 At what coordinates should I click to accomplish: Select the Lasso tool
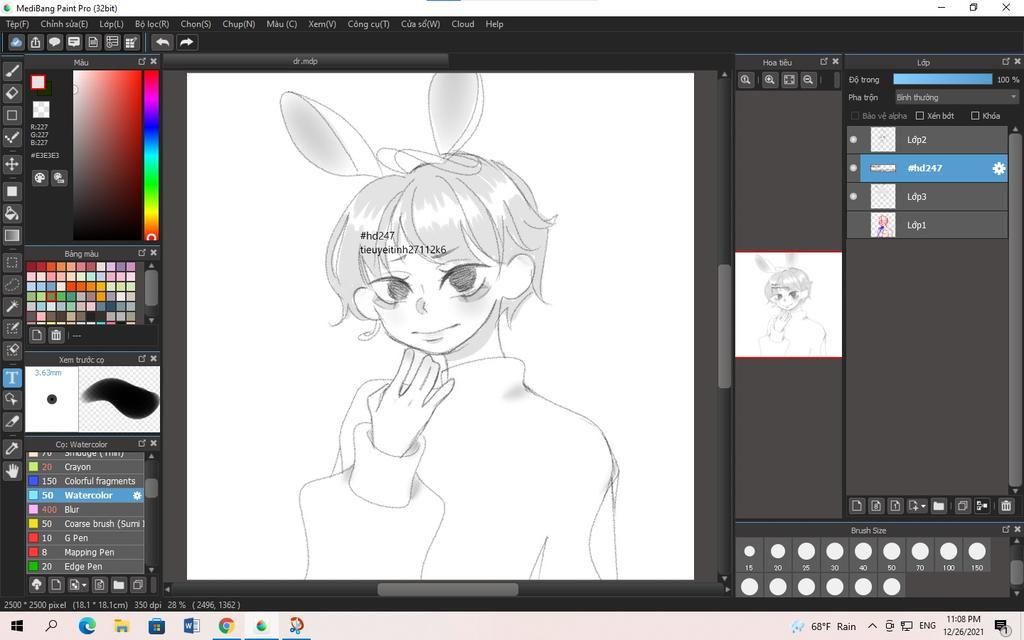coord(12,285)
